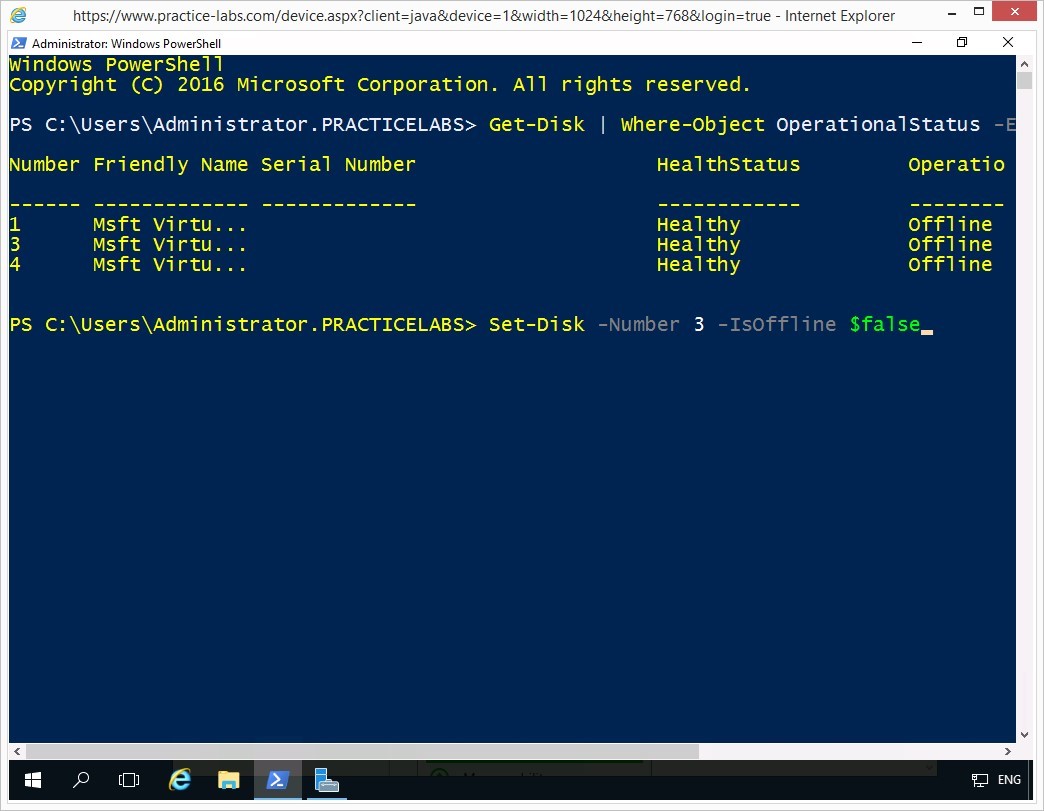
Task: Click the horizontal scrollbar thumb
Action: click(360, 751)
